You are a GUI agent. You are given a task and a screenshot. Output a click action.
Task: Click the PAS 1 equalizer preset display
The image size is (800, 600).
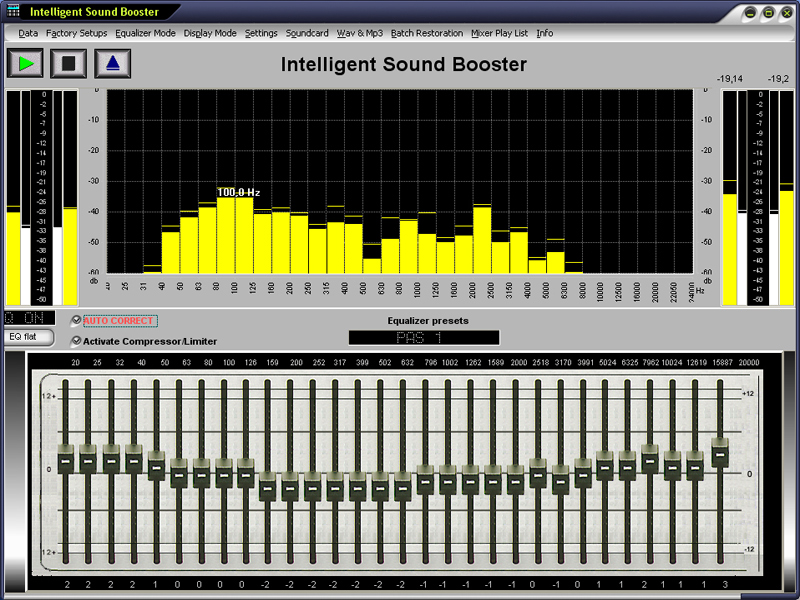(x=422, y=338)
